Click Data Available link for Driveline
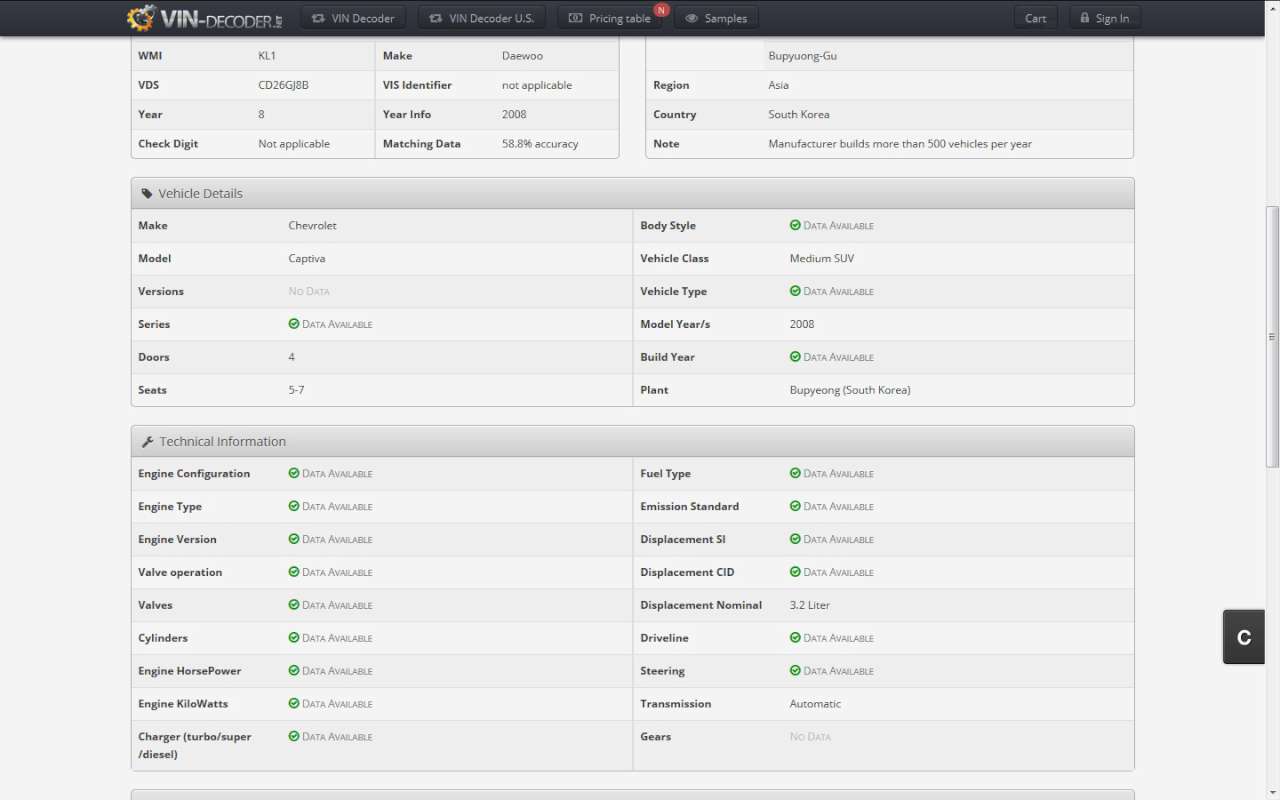 coord(838,638)
